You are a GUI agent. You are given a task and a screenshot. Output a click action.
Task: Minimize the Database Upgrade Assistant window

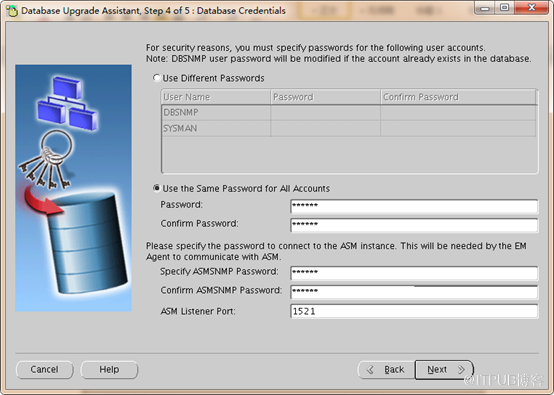point(485,8)
